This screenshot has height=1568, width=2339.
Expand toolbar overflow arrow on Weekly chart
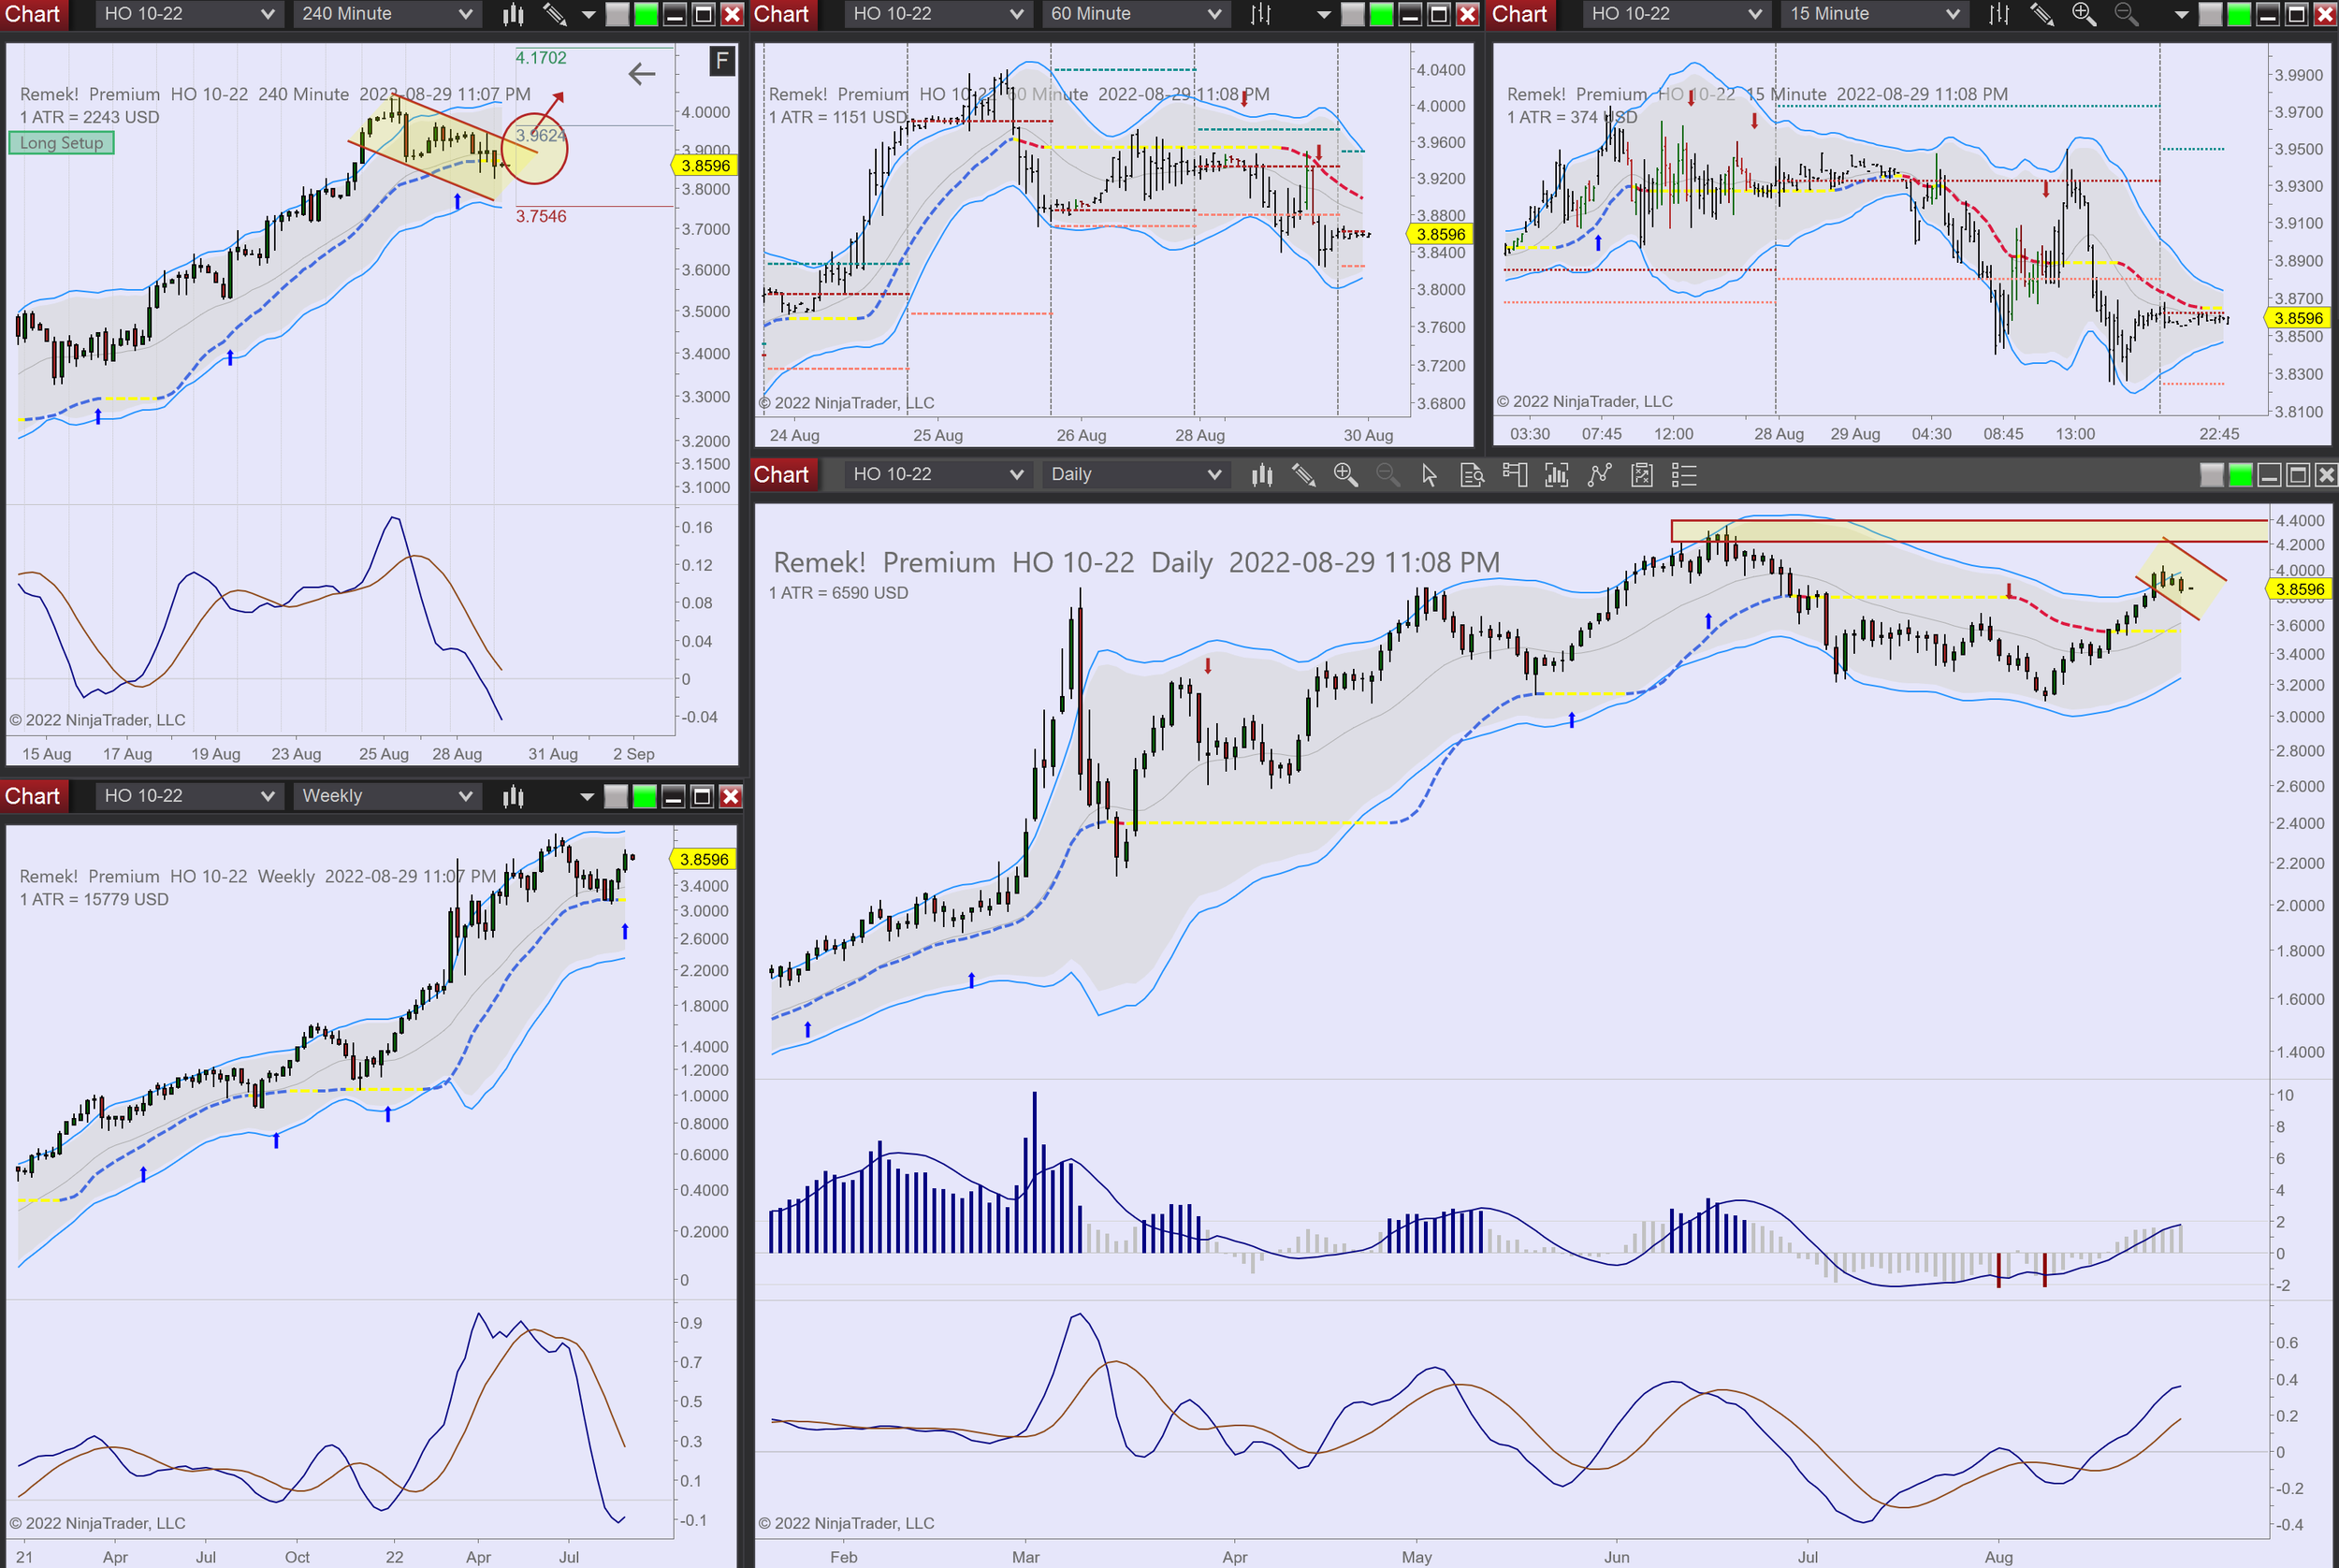click(587, 796)
